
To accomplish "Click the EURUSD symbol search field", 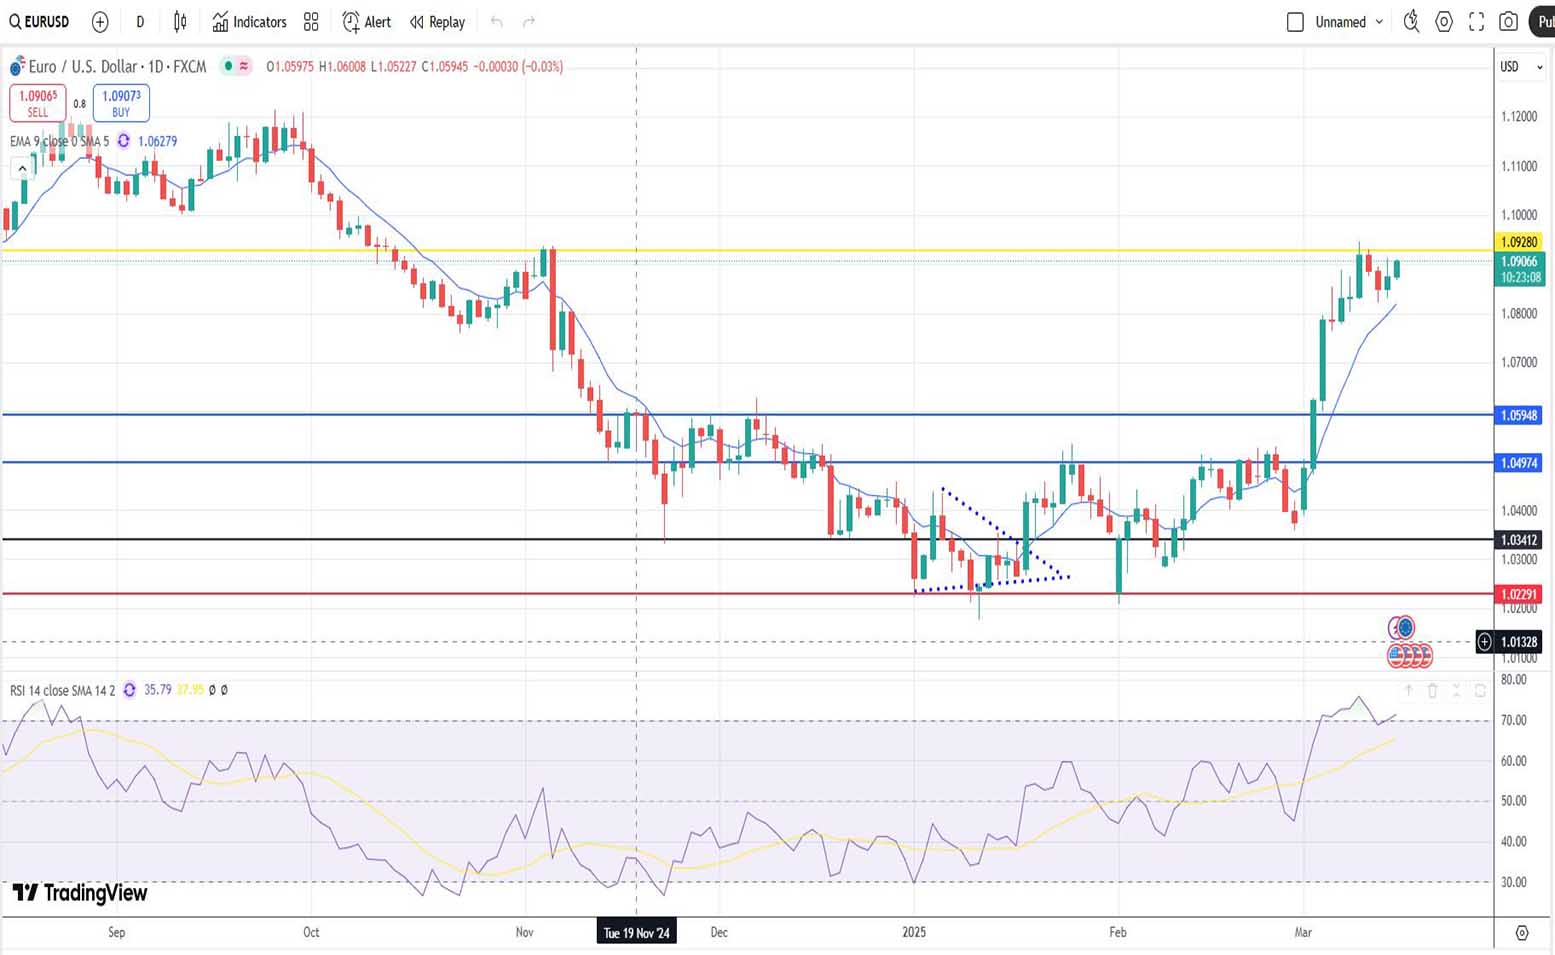I will pos(40,22).
